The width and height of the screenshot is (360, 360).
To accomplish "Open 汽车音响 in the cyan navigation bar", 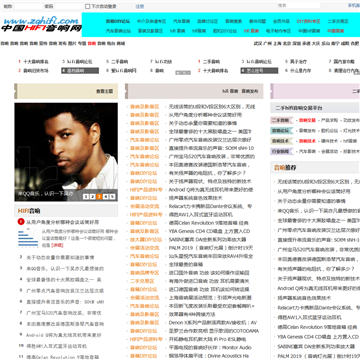I will (x=181, y=21).
